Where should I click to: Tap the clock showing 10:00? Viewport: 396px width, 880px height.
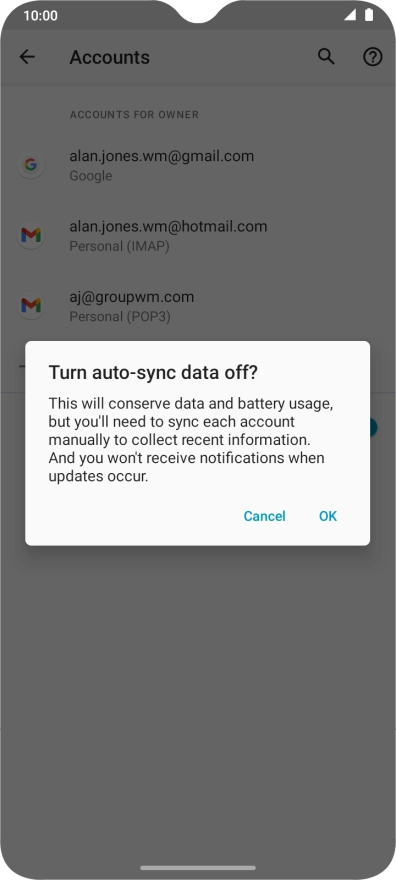tap(40, 15)
